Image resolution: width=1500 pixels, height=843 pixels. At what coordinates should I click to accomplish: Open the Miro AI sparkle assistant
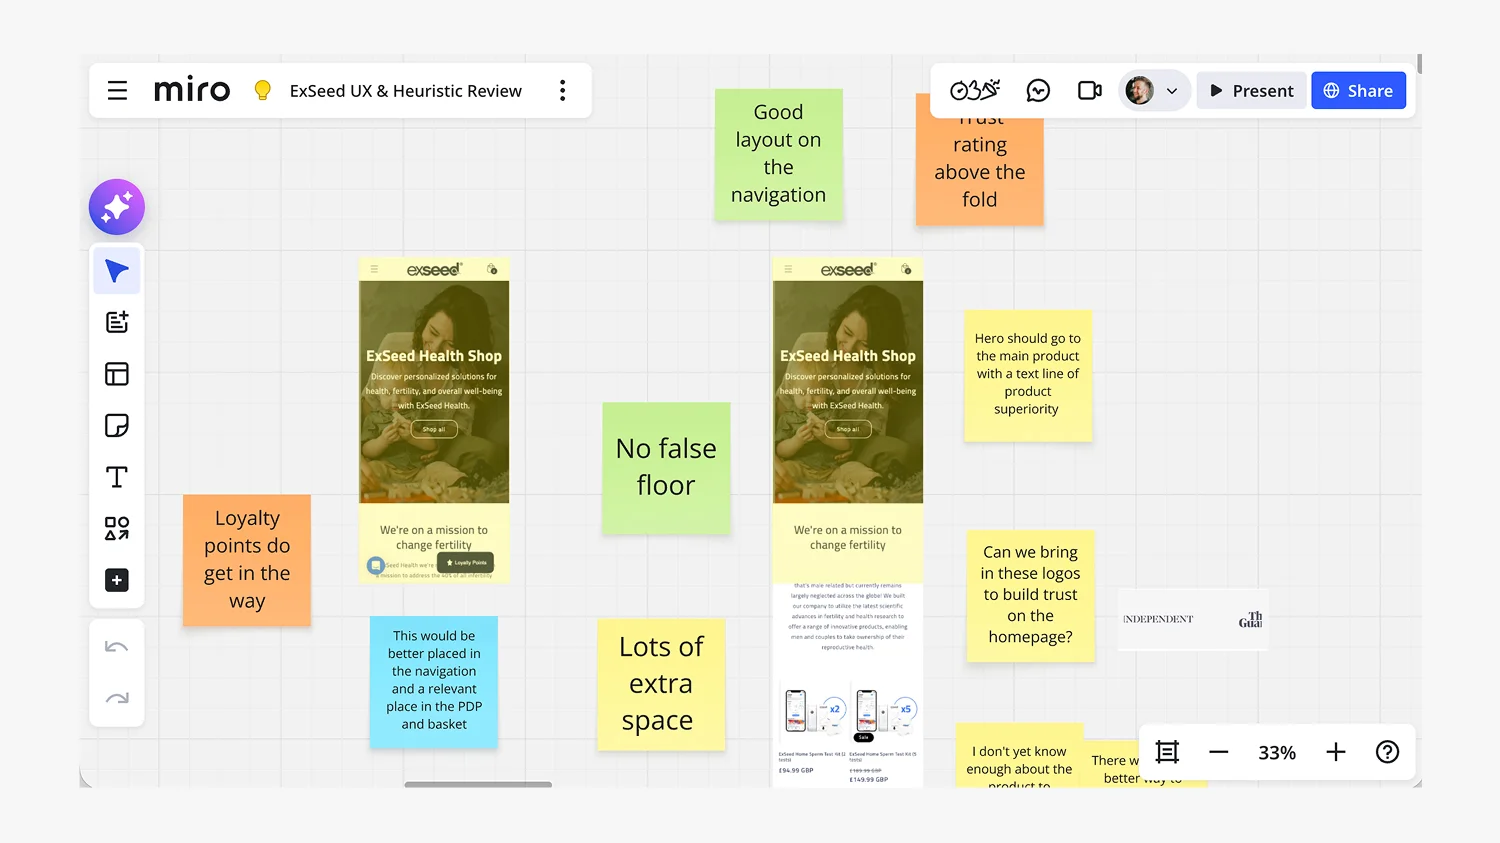point(117,207)
